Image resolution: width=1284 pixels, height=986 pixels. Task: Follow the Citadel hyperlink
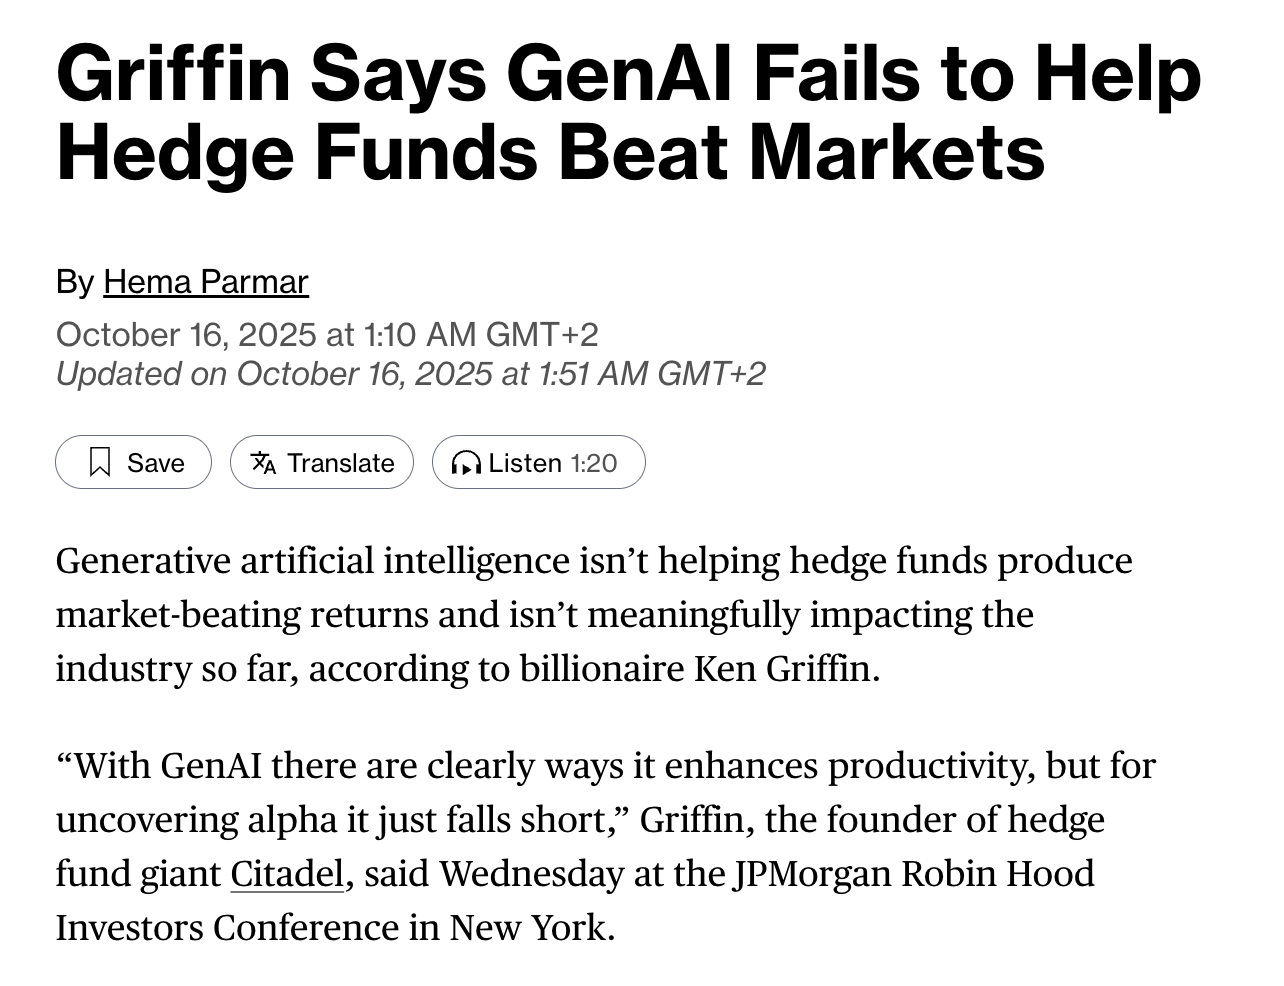[287, 874]
